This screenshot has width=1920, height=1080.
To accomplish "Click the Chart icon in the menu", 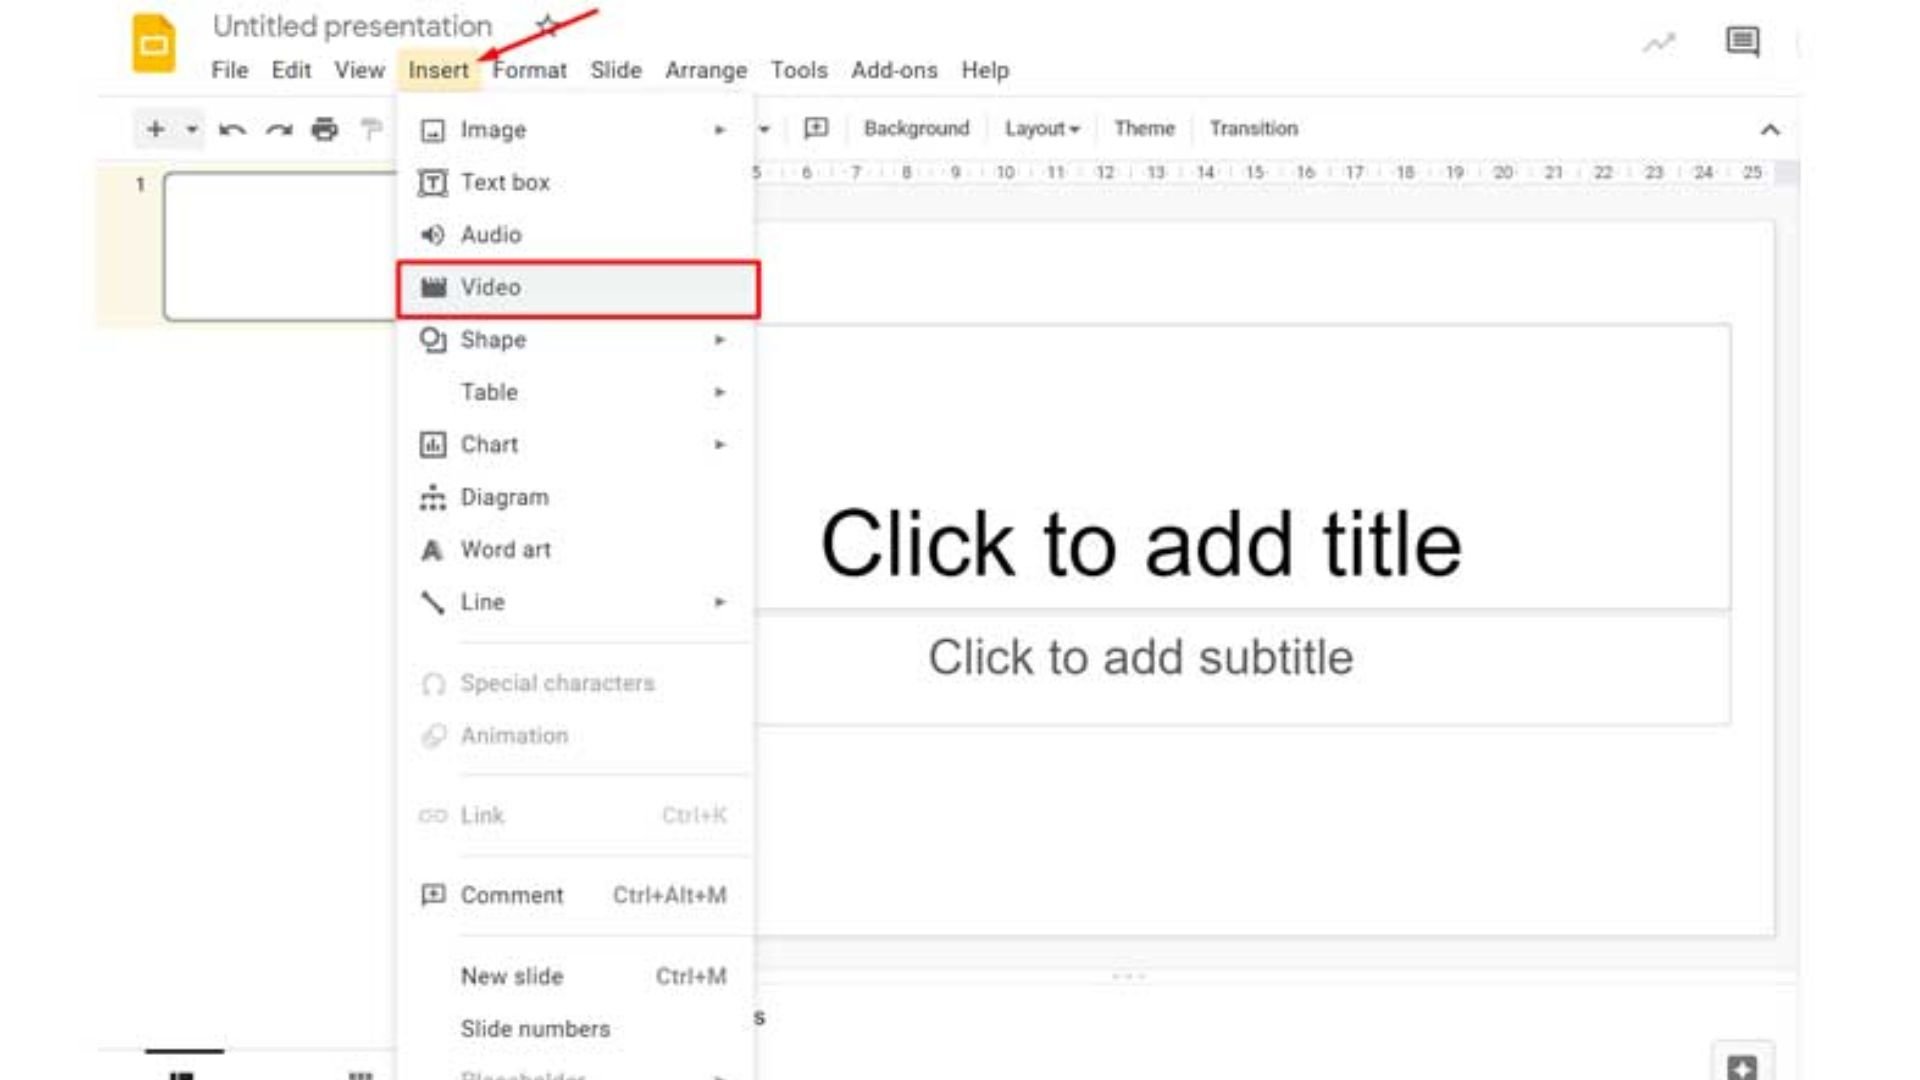I will (x=432, y=445).
